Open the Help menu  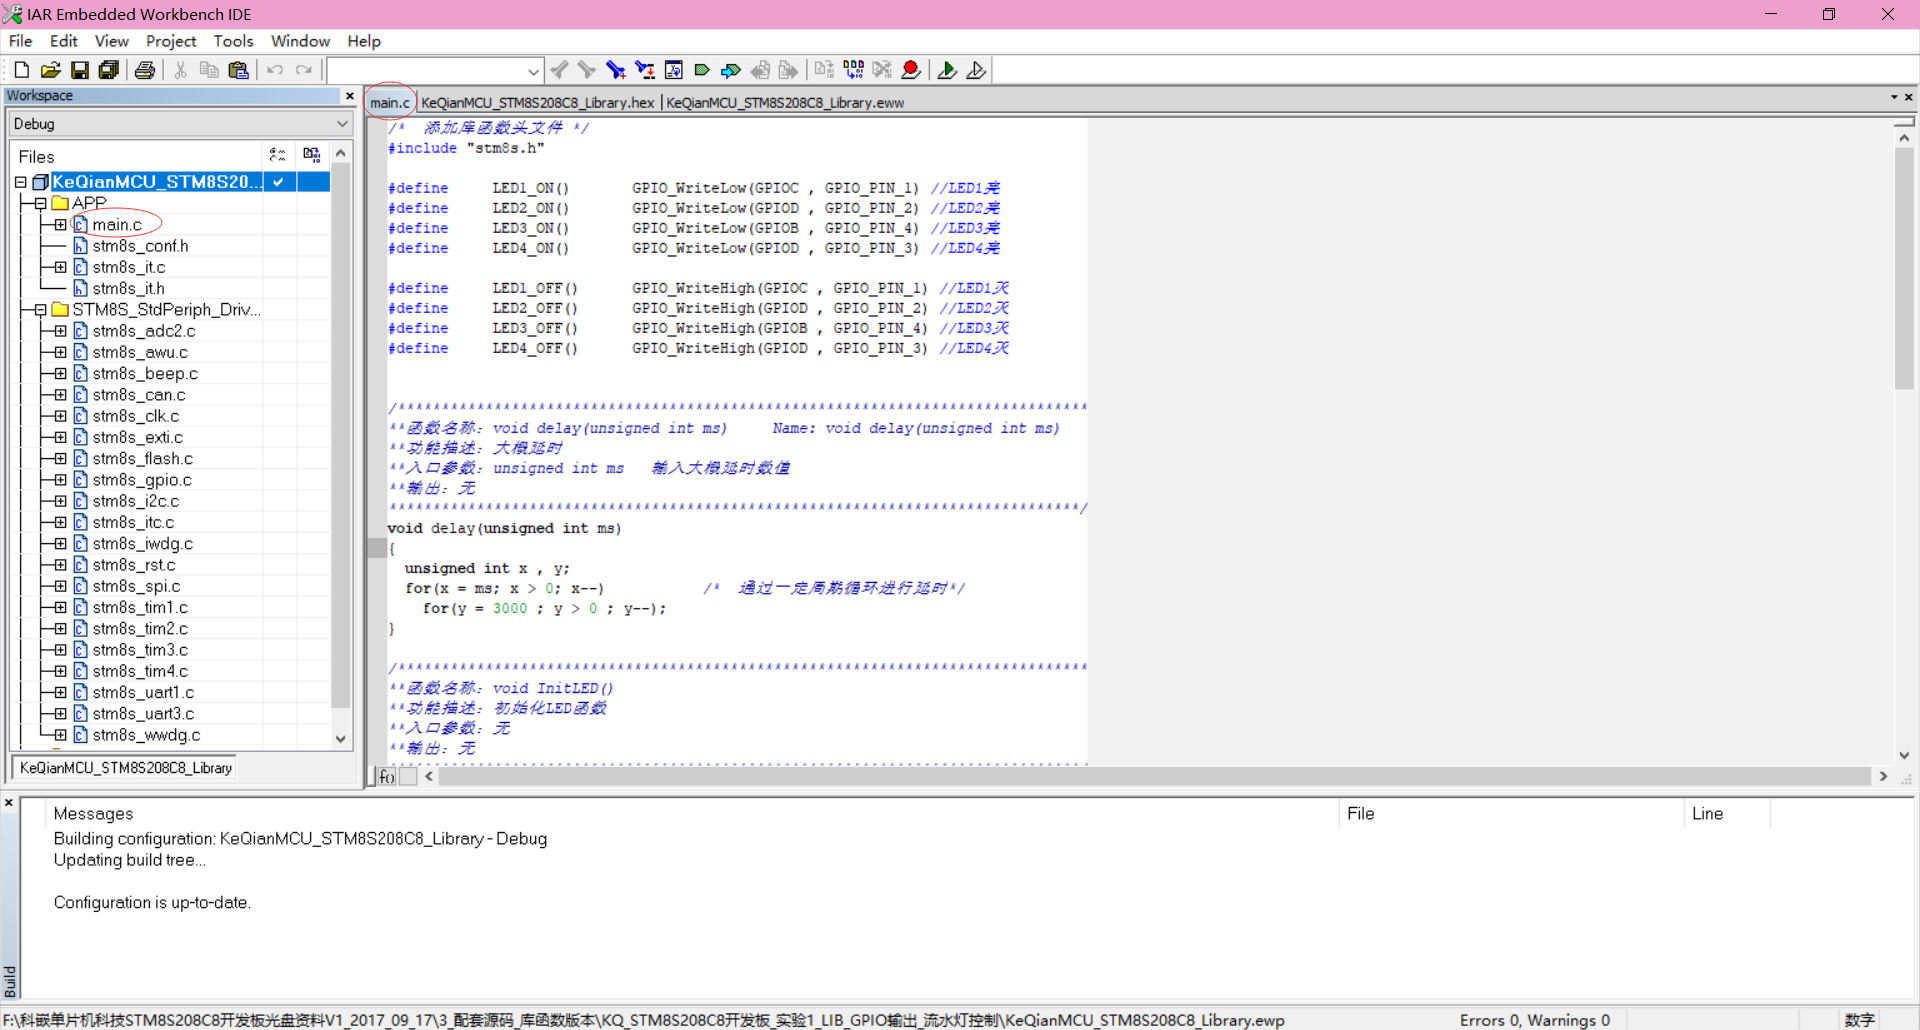(x=364, y=41)
